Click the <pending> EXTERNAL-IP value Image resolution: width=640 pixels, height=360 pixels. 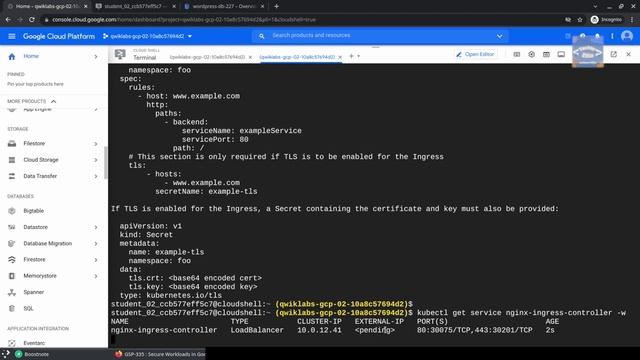pyautogui.click(x=375, y=330)
